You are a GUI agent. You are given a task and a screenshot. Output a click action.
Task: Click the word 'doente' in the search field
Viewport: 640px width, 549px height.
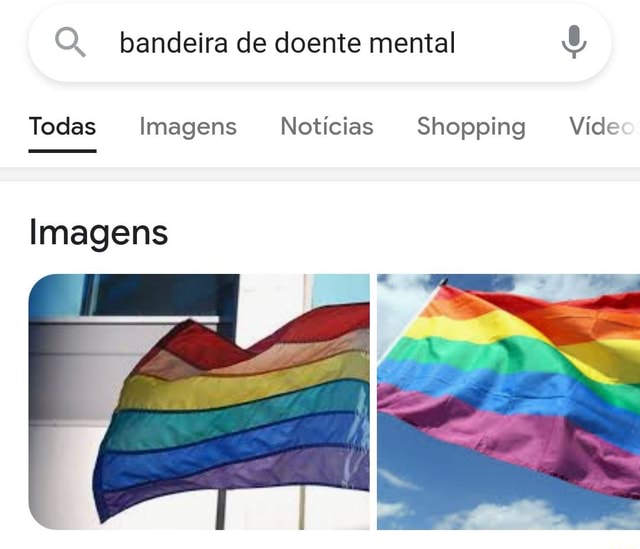pos(318,43)
